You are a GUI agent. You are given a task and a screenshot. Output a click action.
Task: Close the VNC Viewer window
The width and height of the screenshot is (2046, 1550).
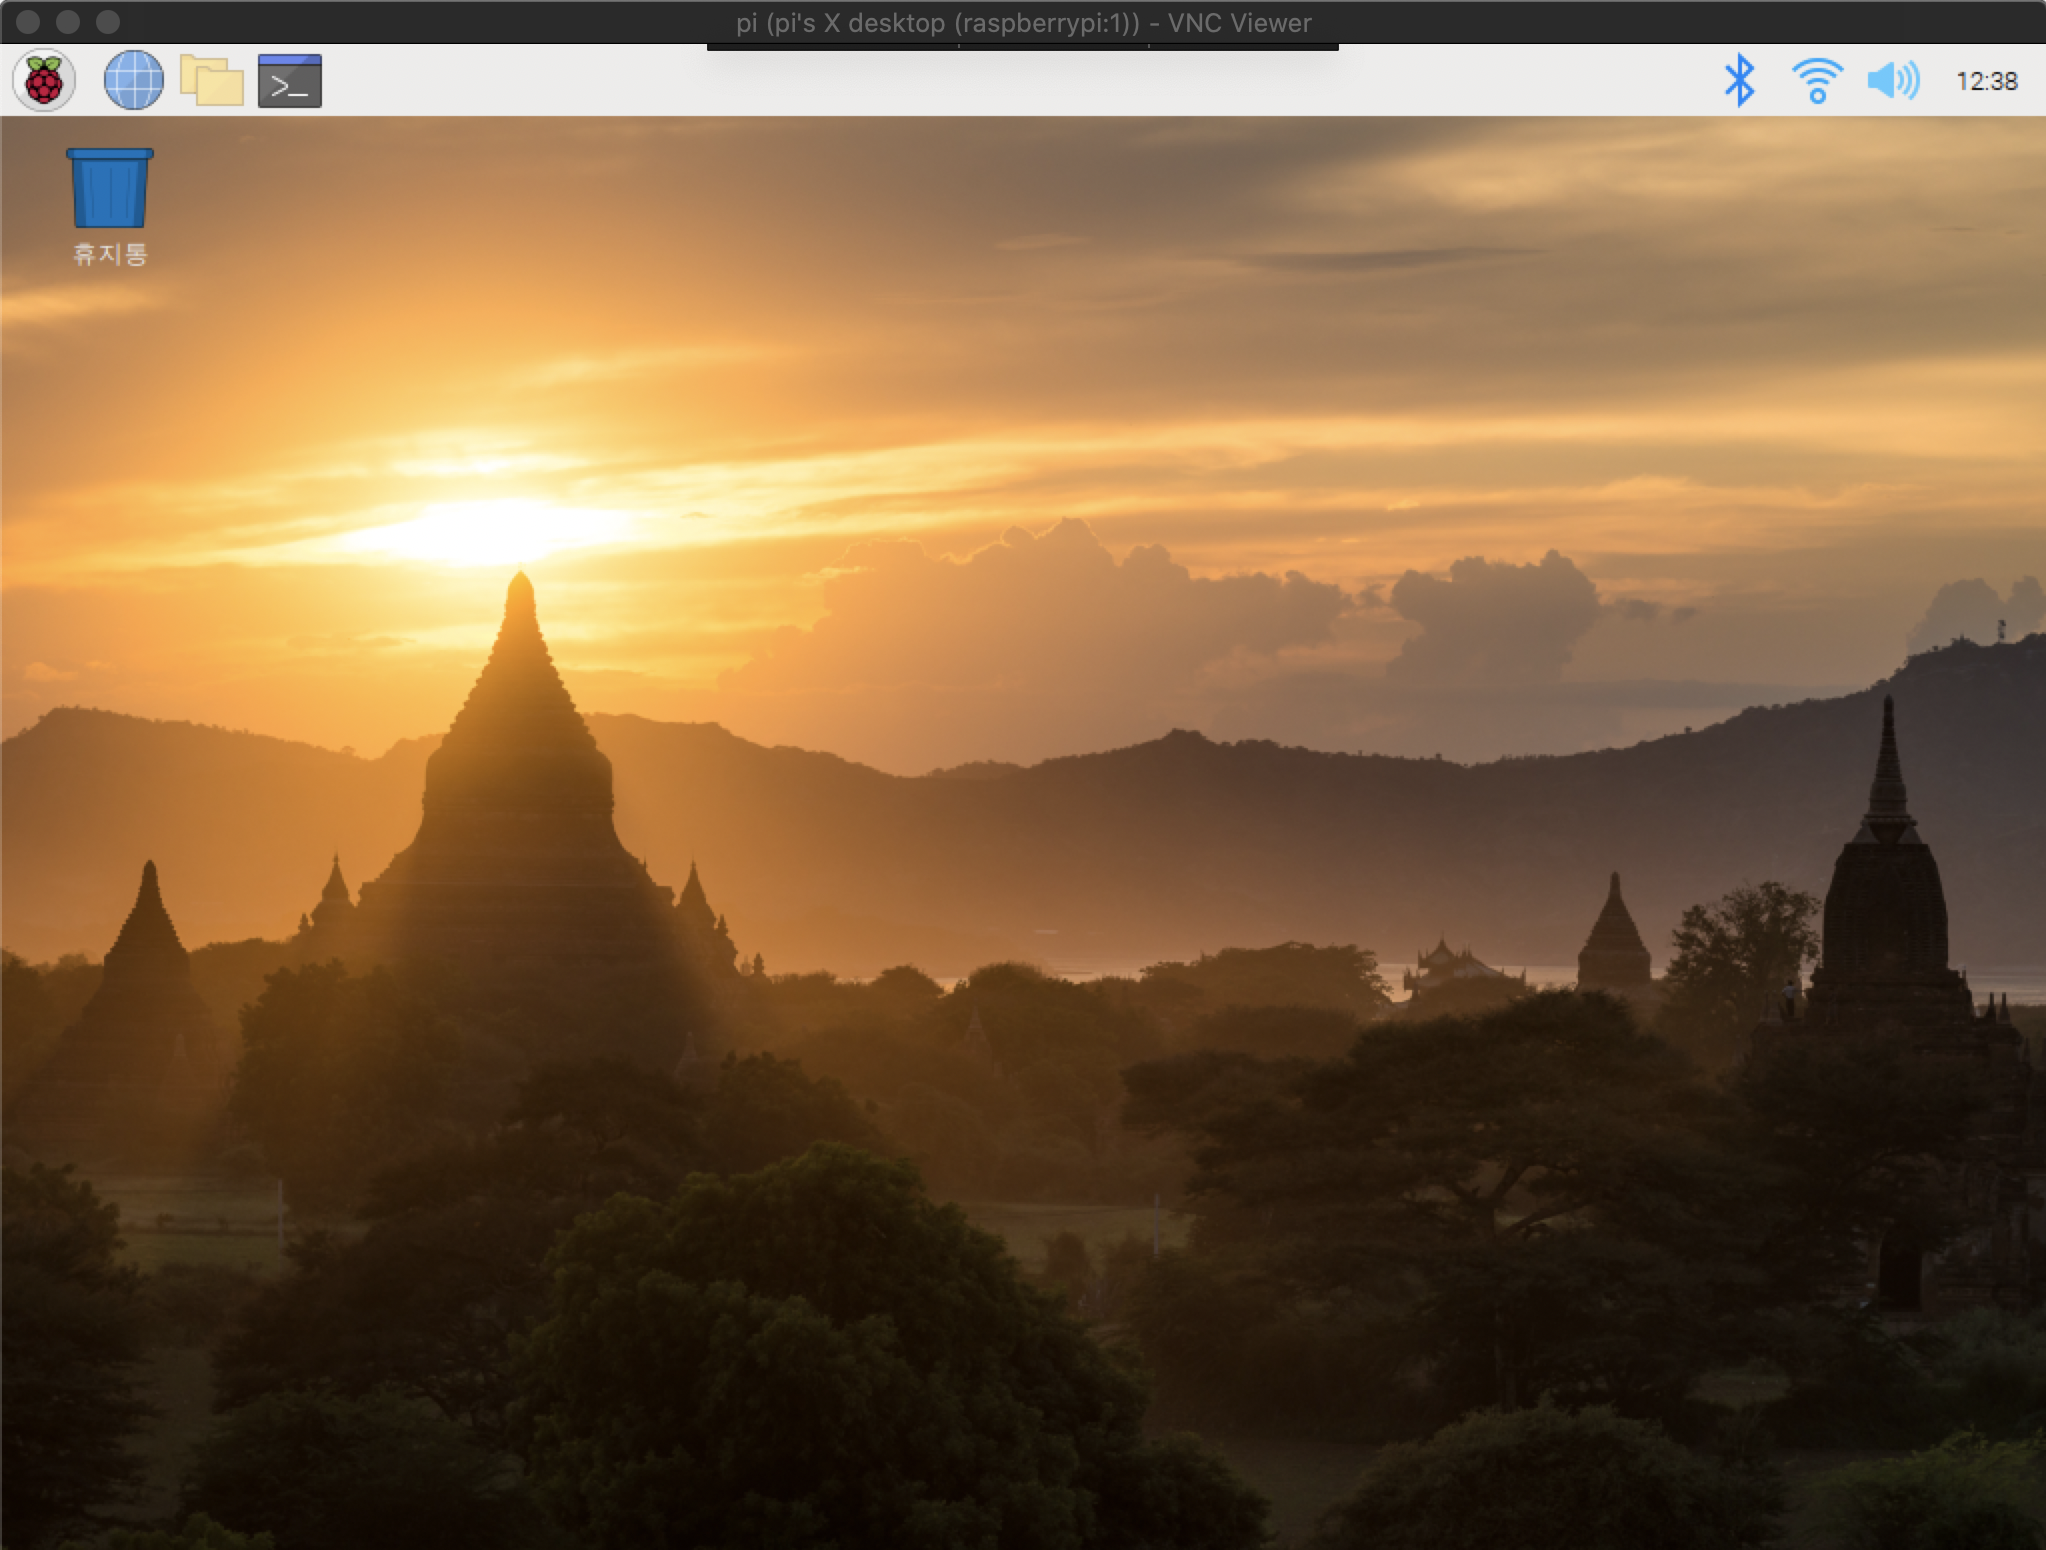(x=28, y=21)
